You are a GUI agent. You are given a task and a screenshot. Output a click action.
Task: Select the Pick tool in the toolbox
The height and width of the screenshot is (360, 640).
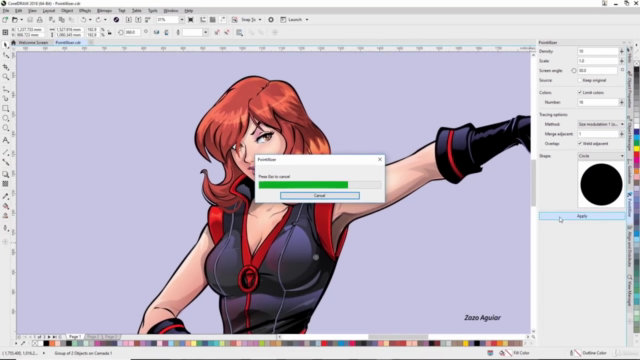pyautogui.click(x=5, y=45)
